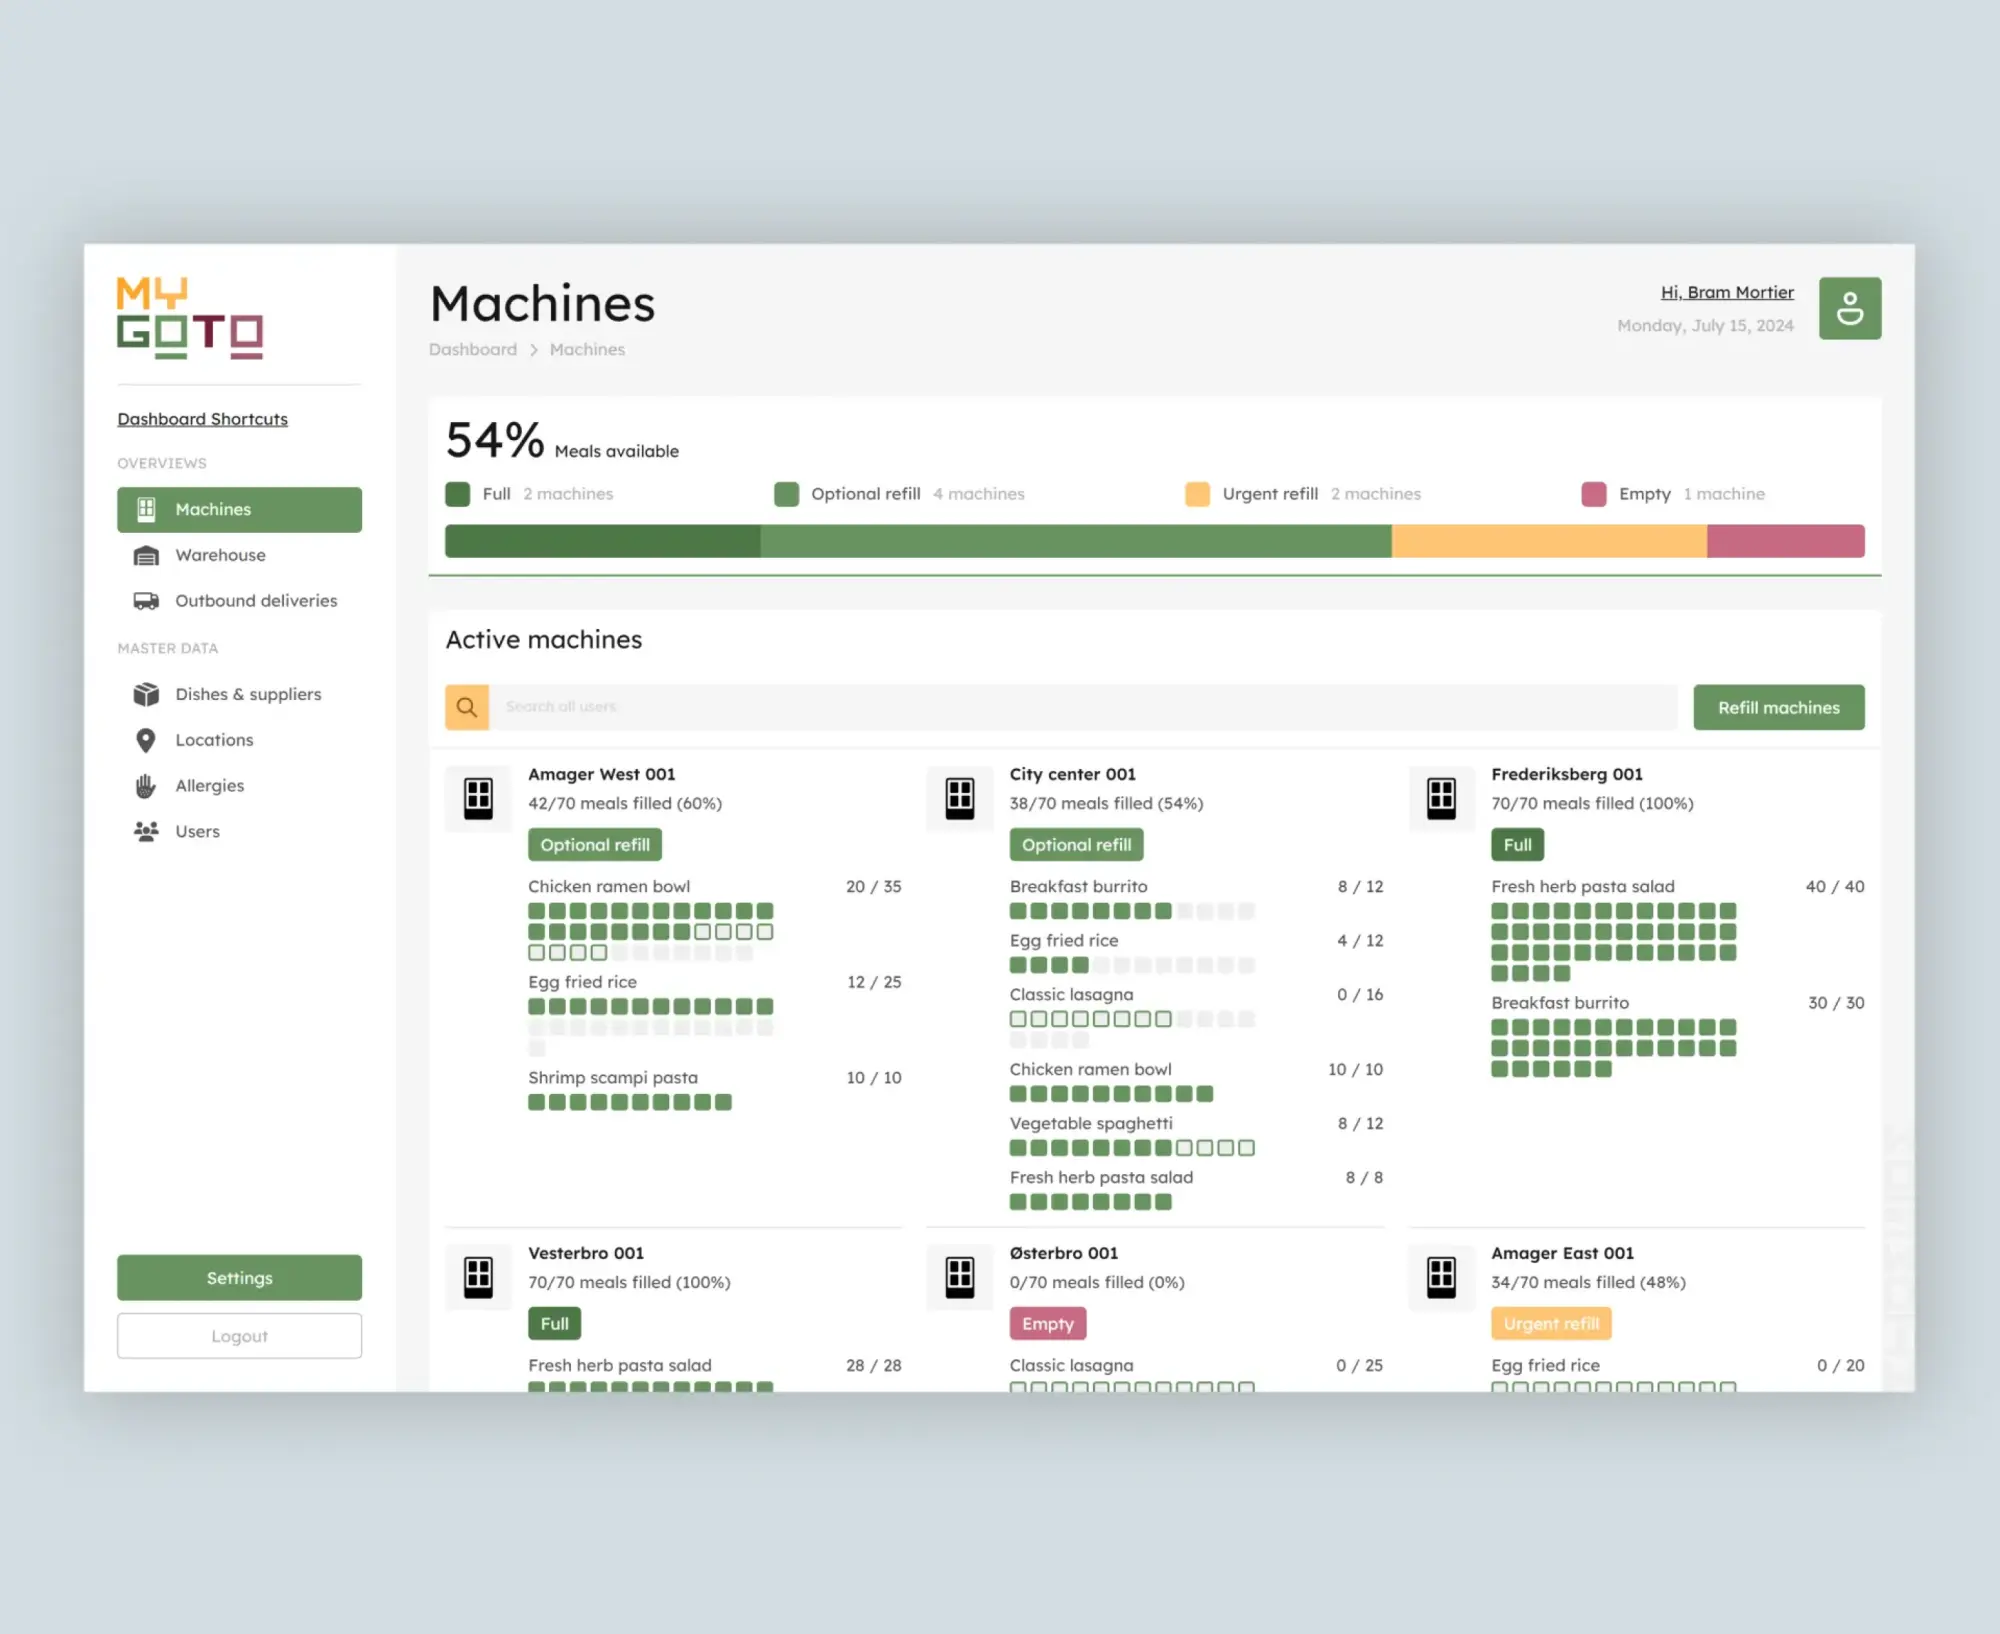Click the Østerbro 001 machine icon
Screen dimensions: 2000x1634
click(960, 1276)
